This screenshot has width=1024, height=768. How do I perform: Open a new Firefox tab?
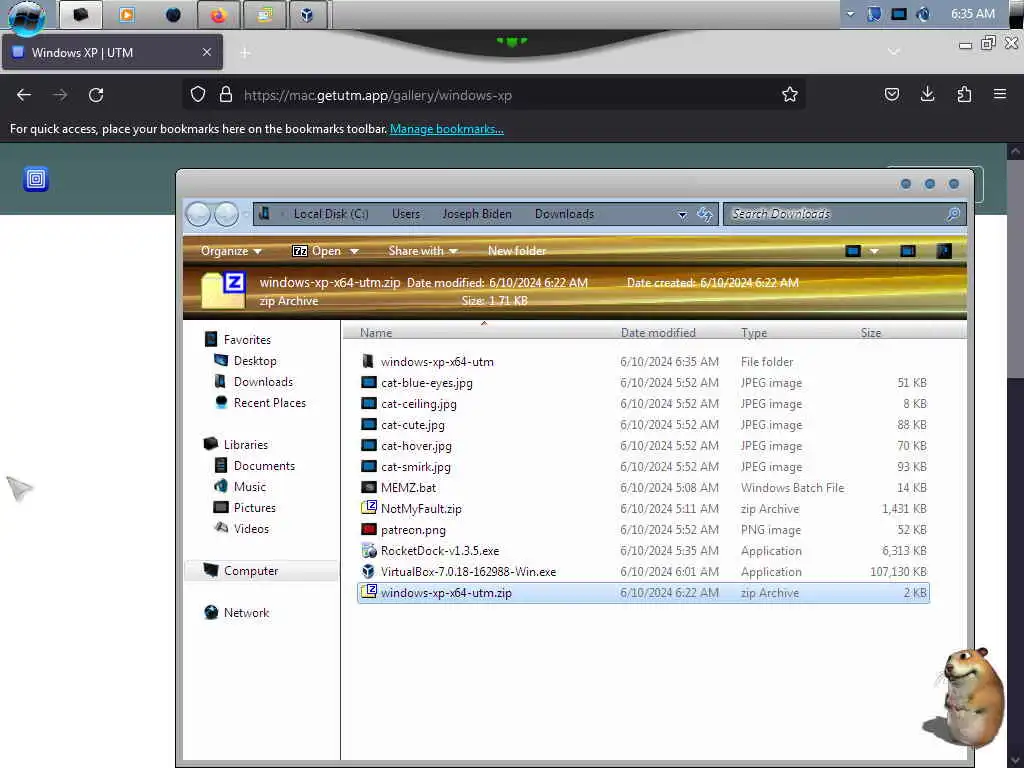[245, 53]
